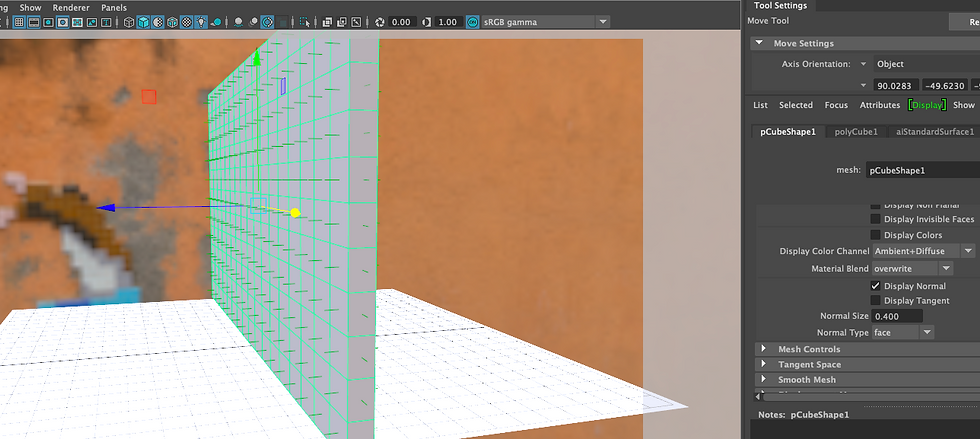Click the exposure reset icon
This screenshot has height=439, width=980.
(380, 22)
